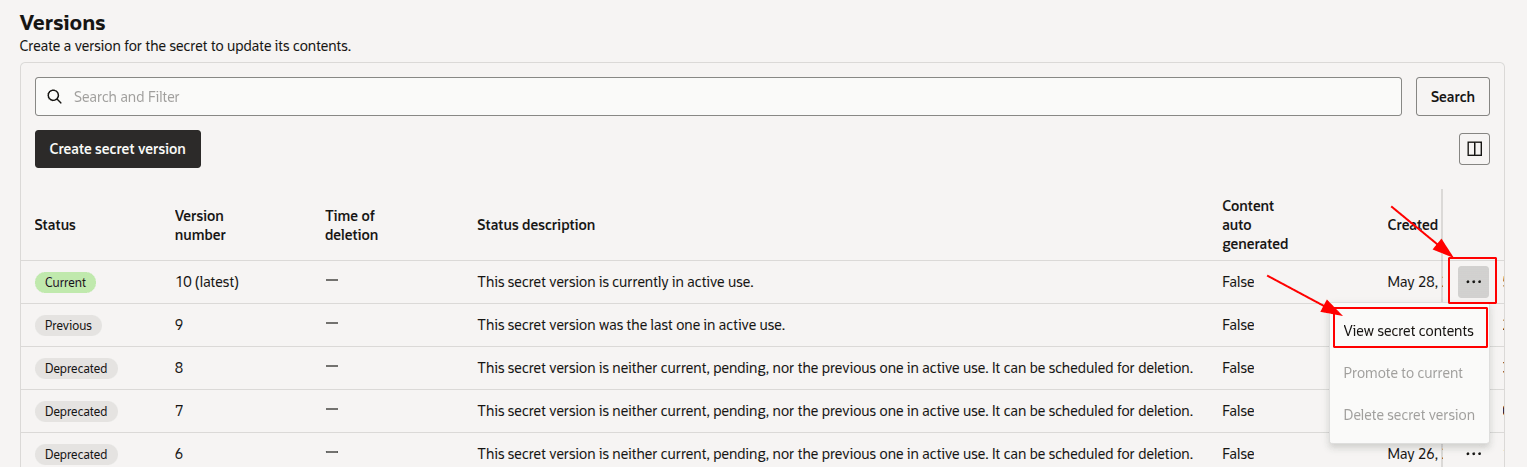This screenshot has height=467, width=1527.
Task: Click Deprecated badge on version 7
Action: (76, 411)
